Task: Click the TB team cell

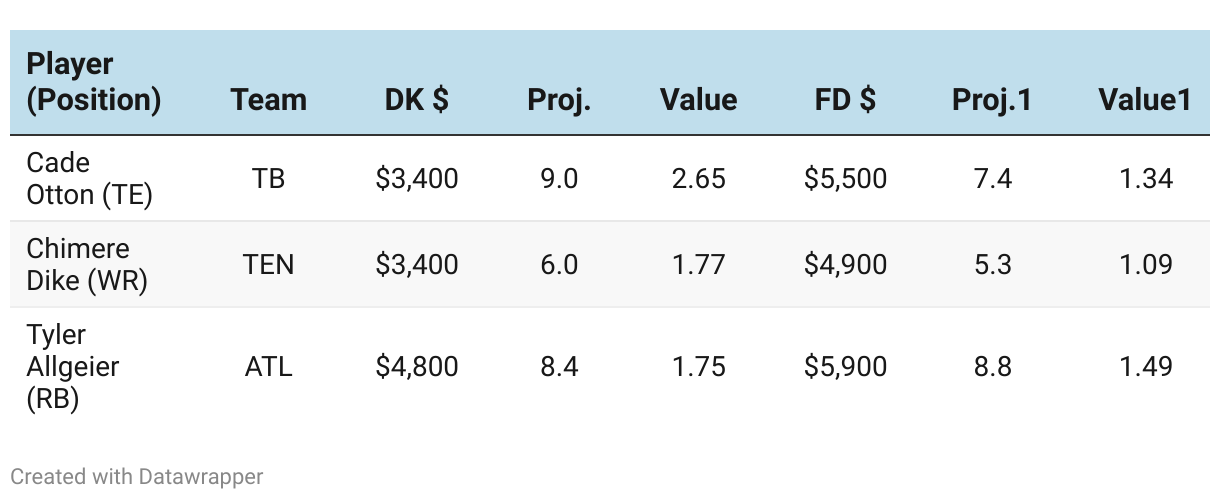Action: pyautogui.click(x=268, y=179)
